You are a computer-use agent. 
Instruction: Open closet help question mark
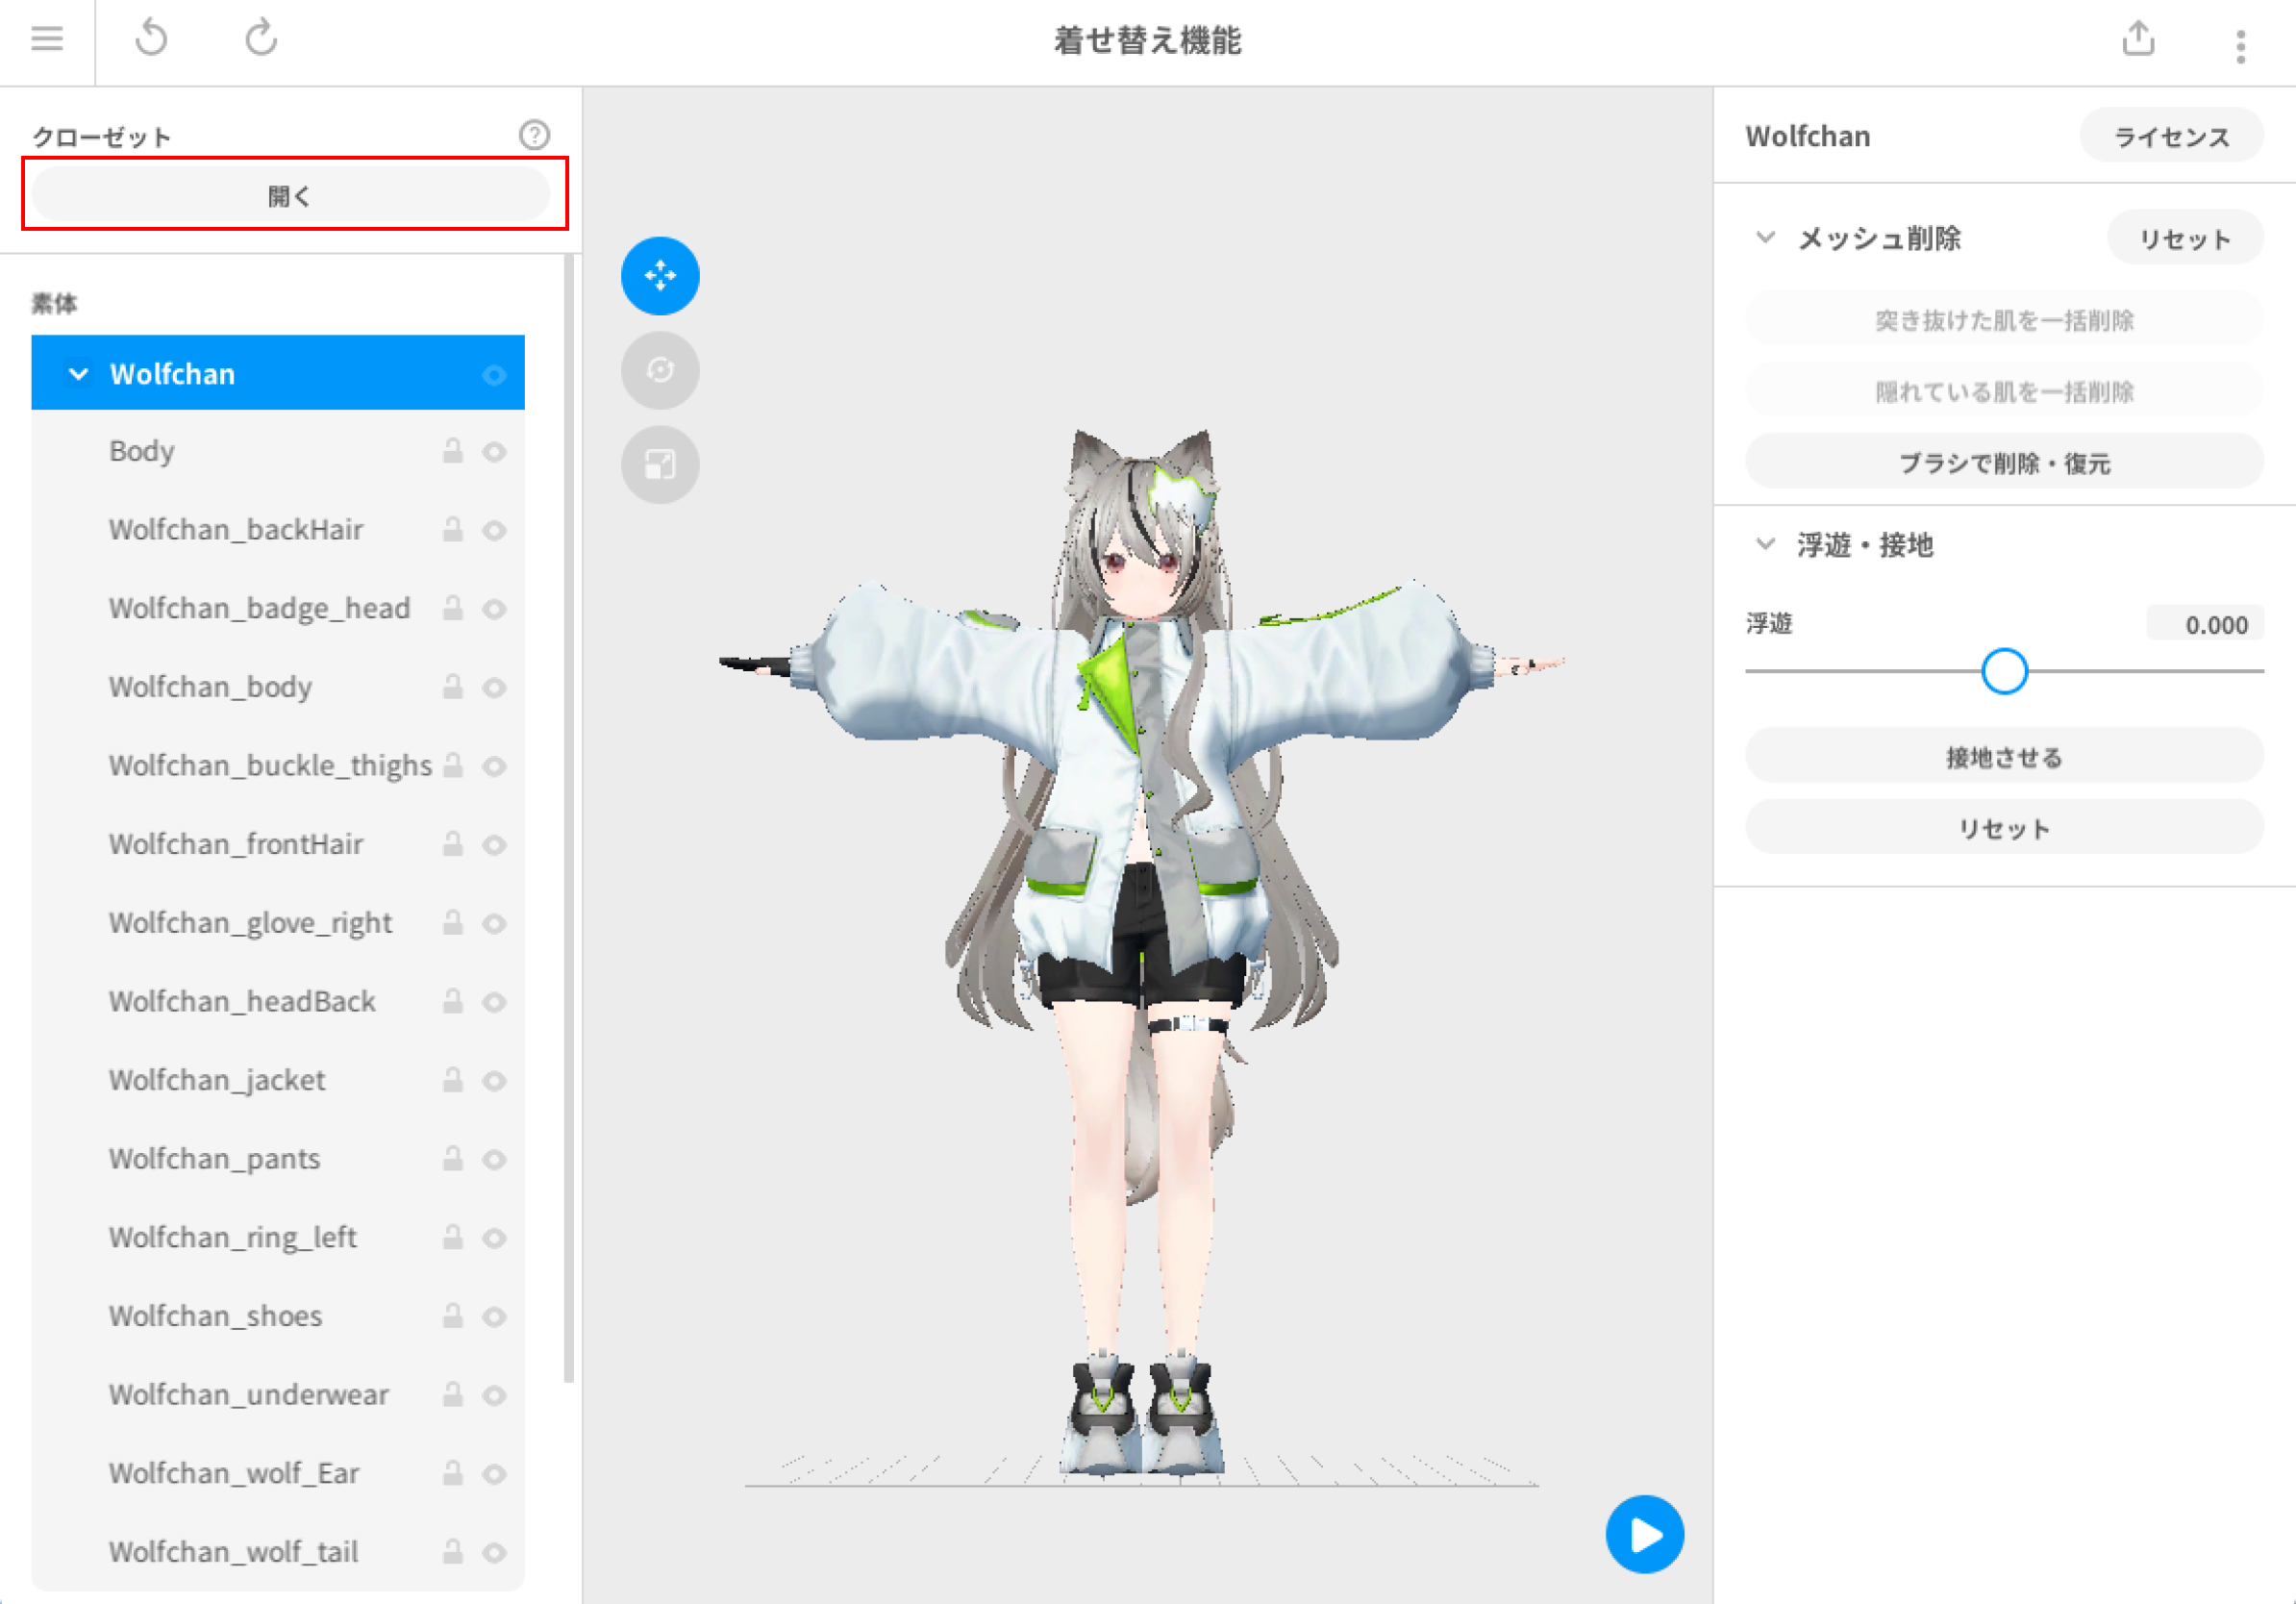click(x=534, y=135)
